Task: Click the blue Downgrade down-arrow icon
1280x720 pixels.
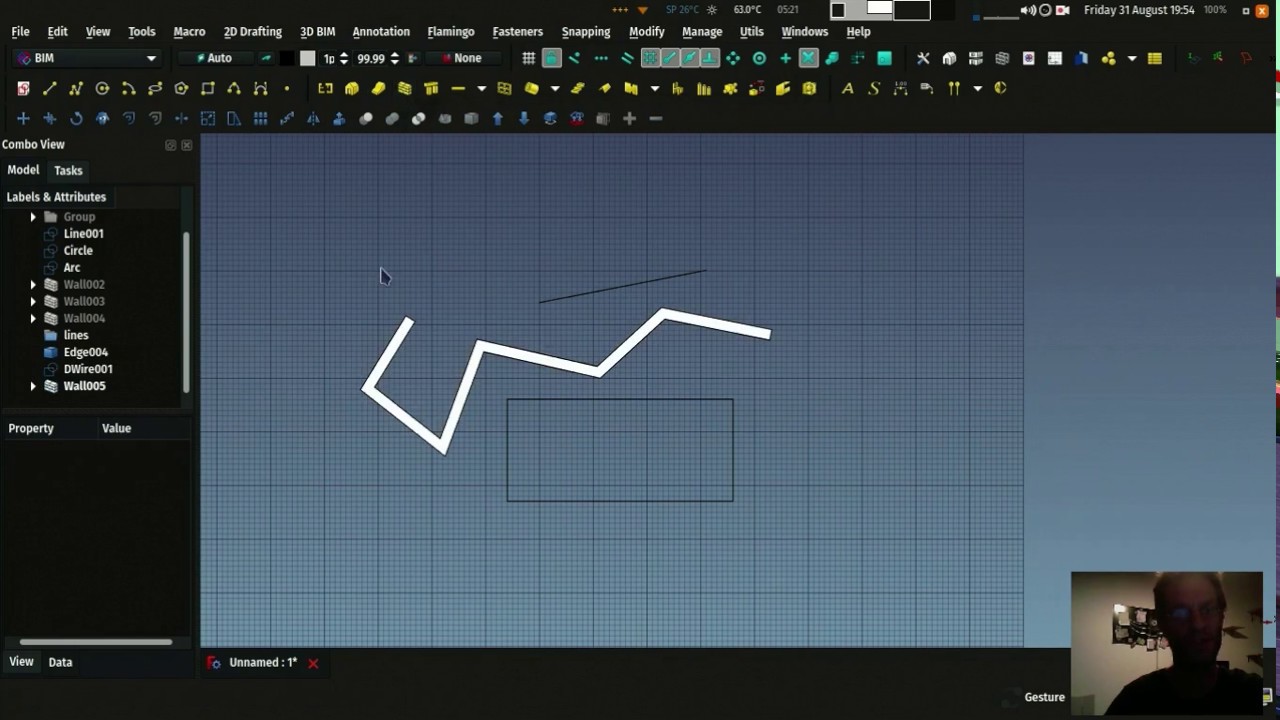Action: (x=524, y=119)
